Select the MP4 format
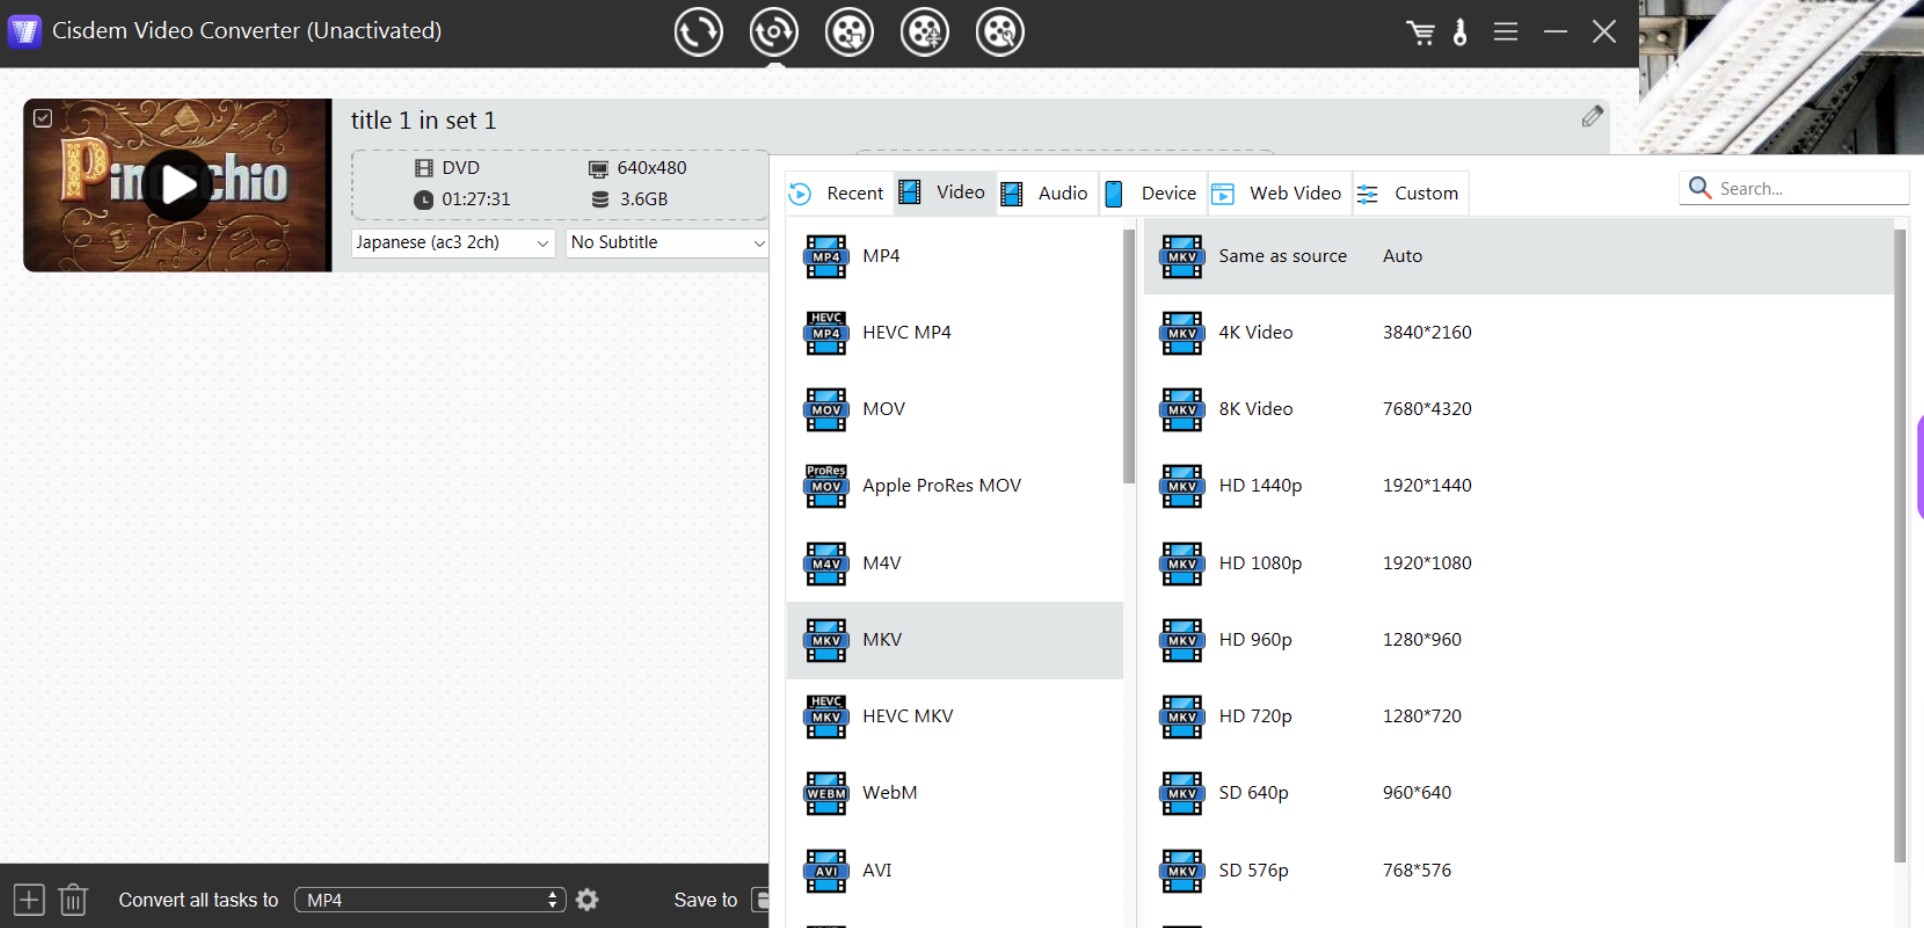1924x928 pixels. coord(954,256)
